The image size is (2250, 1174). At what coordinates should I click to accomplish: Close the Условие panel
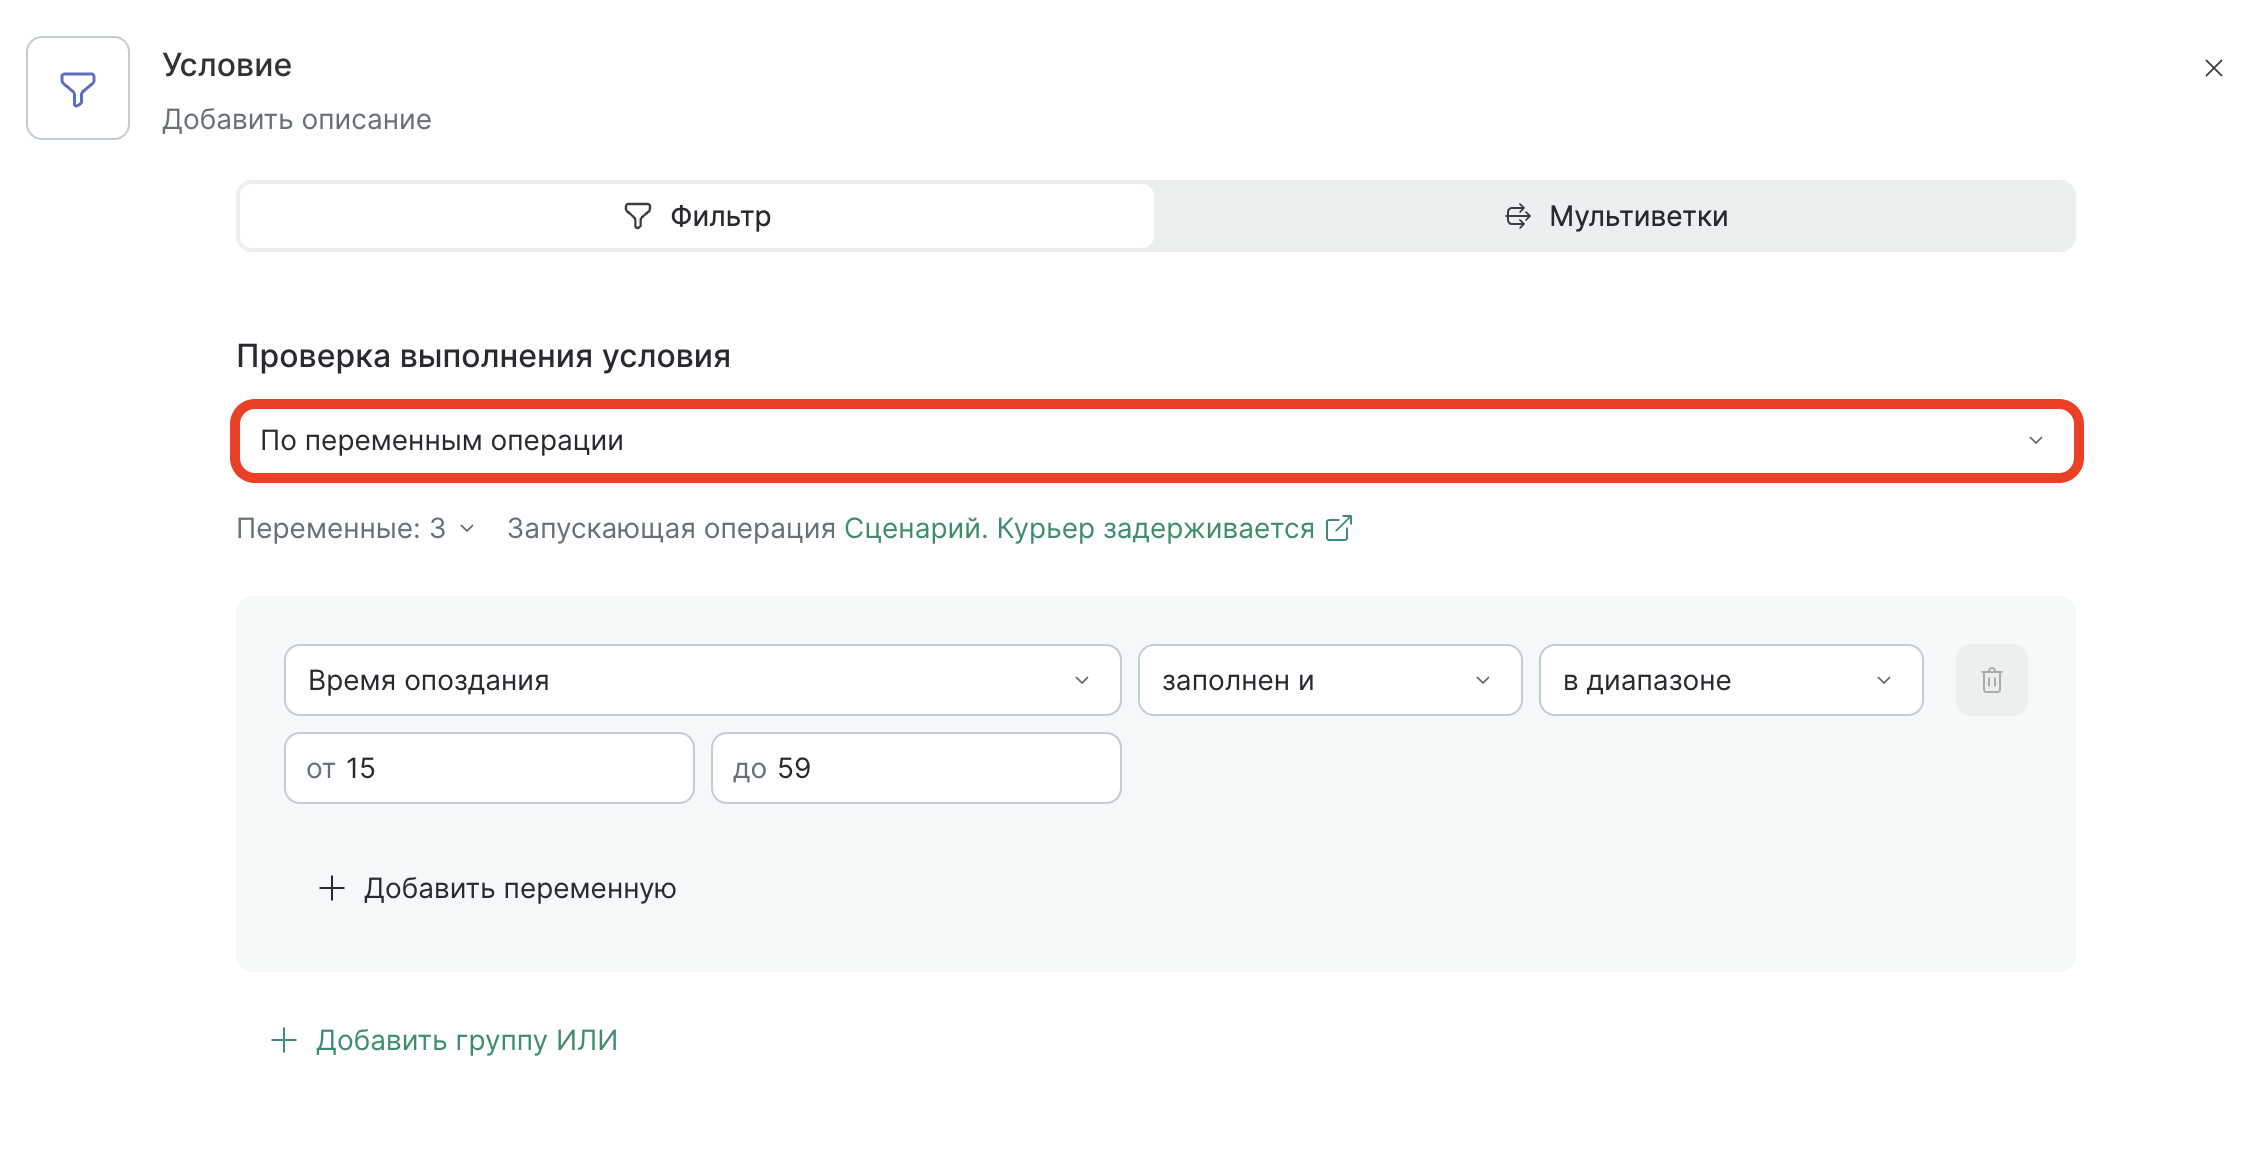2213,68
